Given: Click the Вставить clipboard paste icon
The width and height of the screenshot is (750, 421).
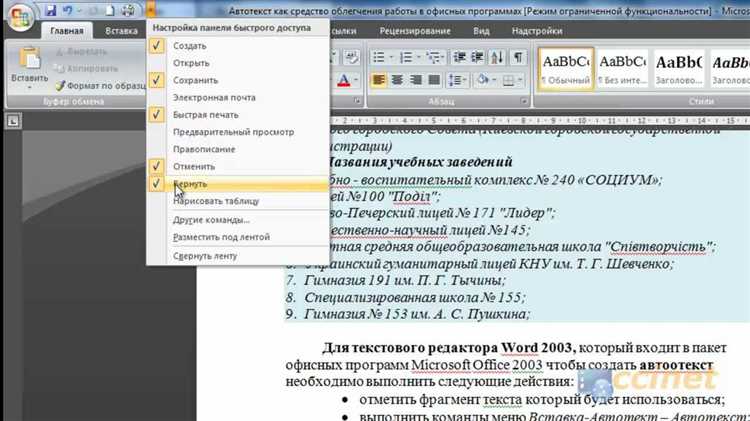Looking at the screenshot, I should point(30,60).
